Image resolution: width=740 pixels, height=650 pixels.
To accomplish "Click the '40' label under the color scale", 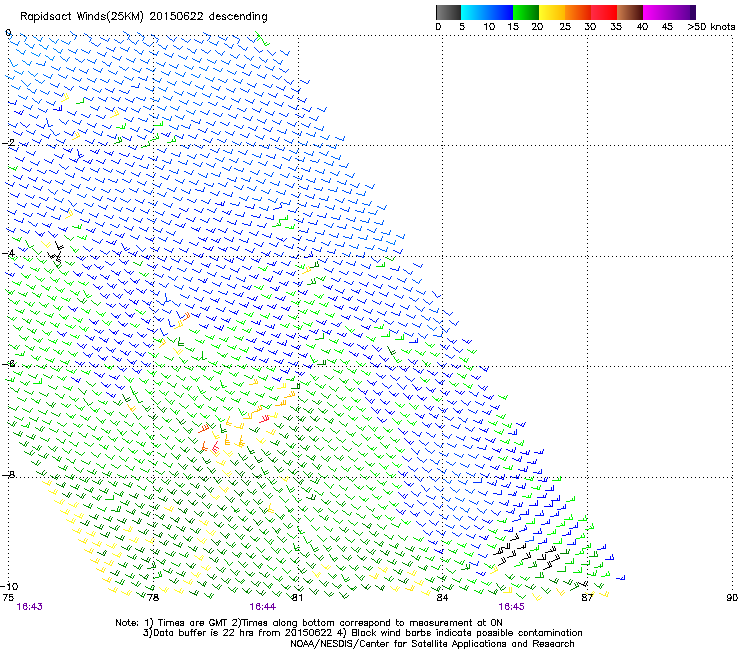I will click(642, 27).
